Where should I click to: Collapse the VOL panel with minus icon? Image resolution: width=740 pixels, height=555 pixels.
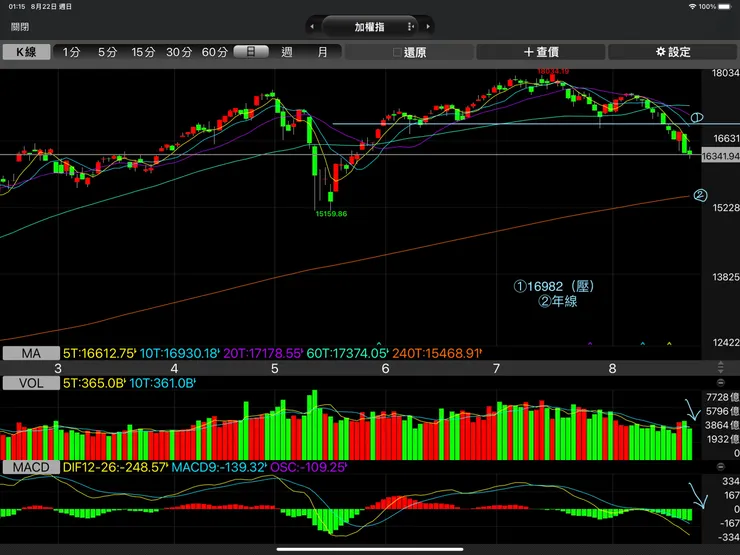[720, 383]
